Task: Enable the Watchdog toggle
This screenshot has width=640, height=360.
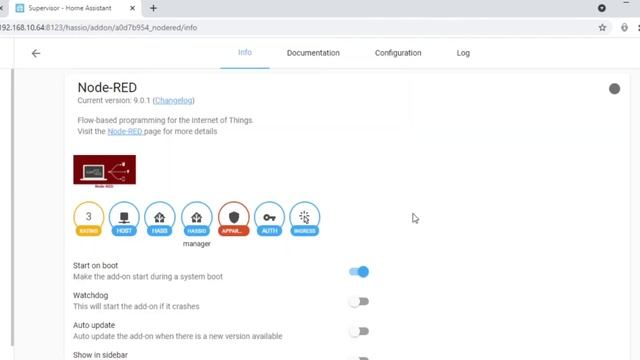Action: (359, 302)
